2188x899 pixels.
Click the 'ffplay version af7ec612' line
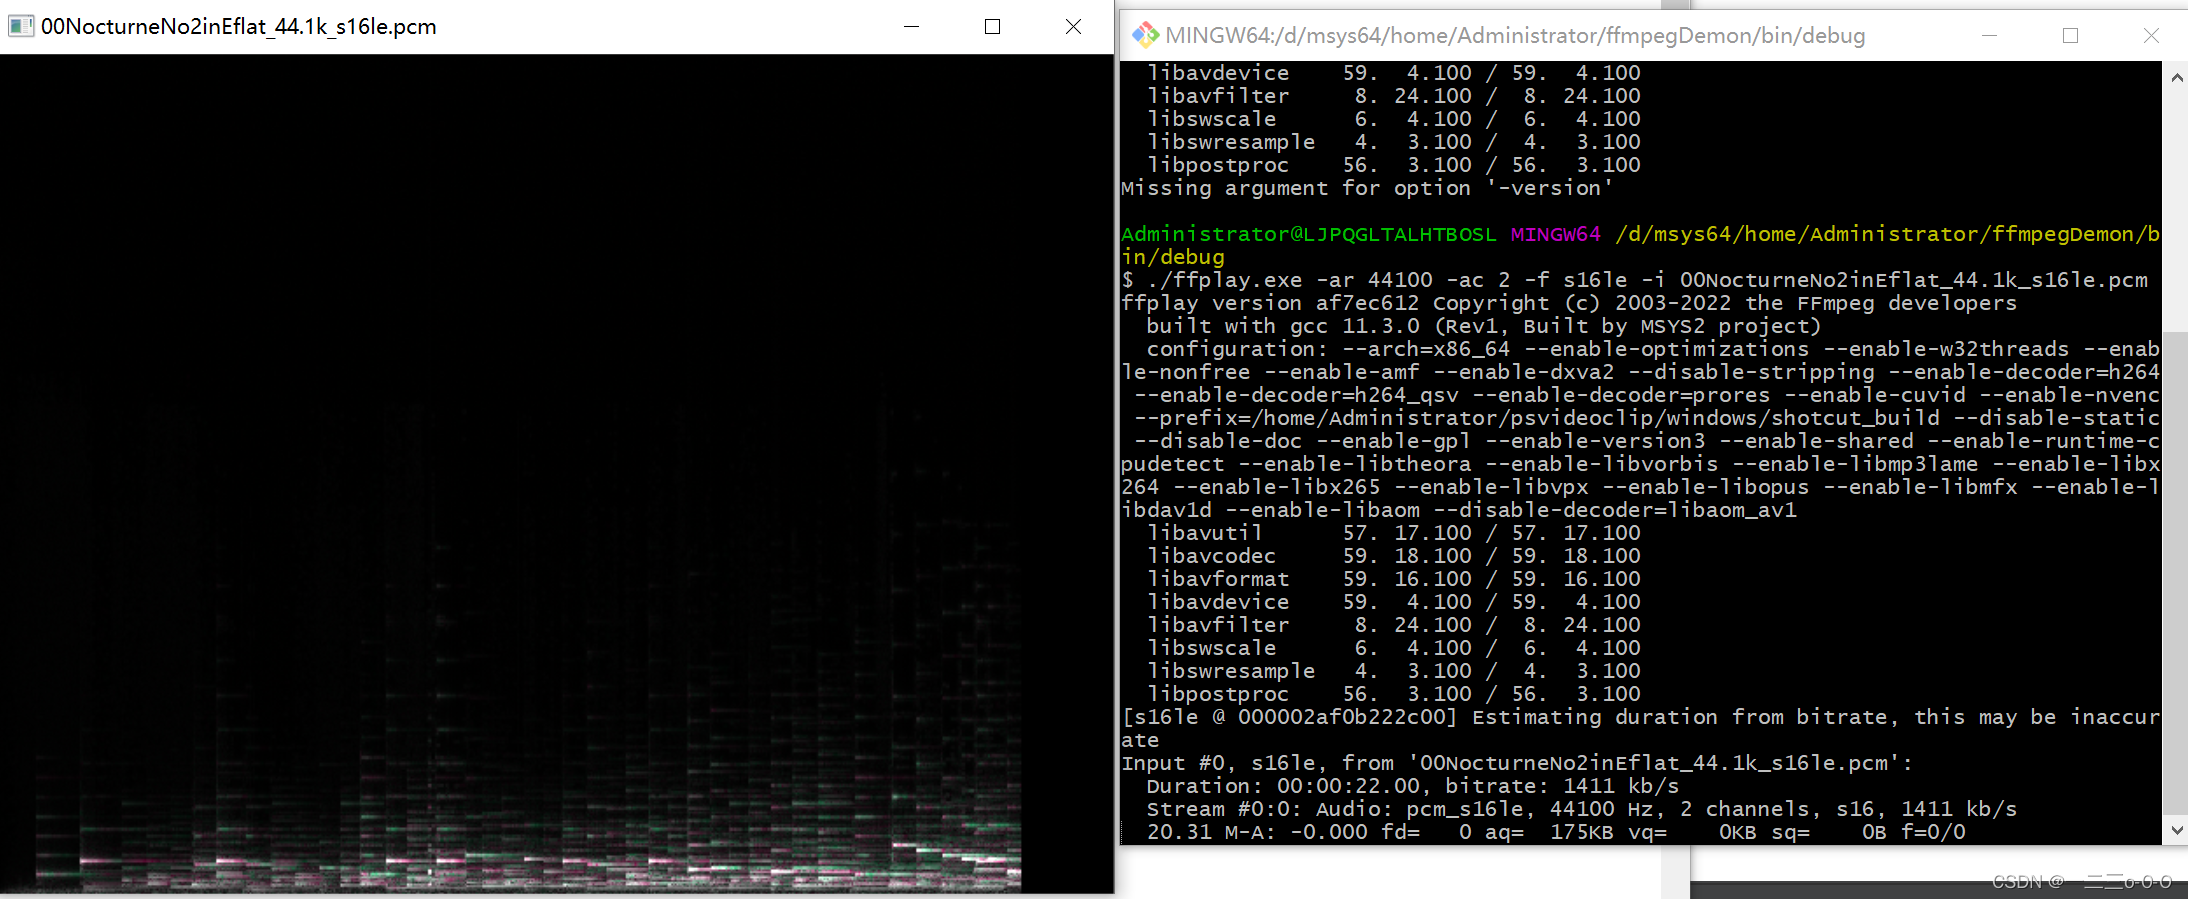(x=1569, y=303)
